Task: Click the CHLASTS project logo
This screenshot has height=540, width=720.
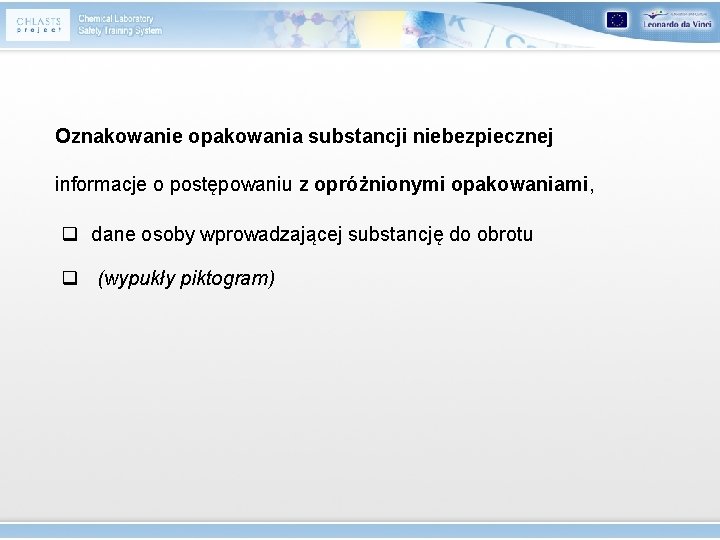Action: pos(38,25)
